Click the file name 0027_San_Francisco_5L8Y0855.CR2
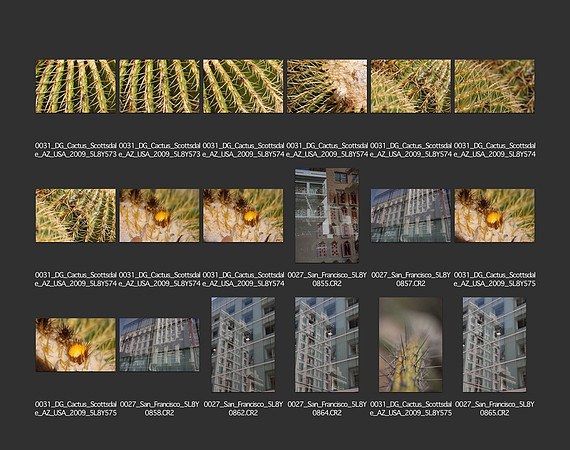The image size is (570, 450). [327, 279]
